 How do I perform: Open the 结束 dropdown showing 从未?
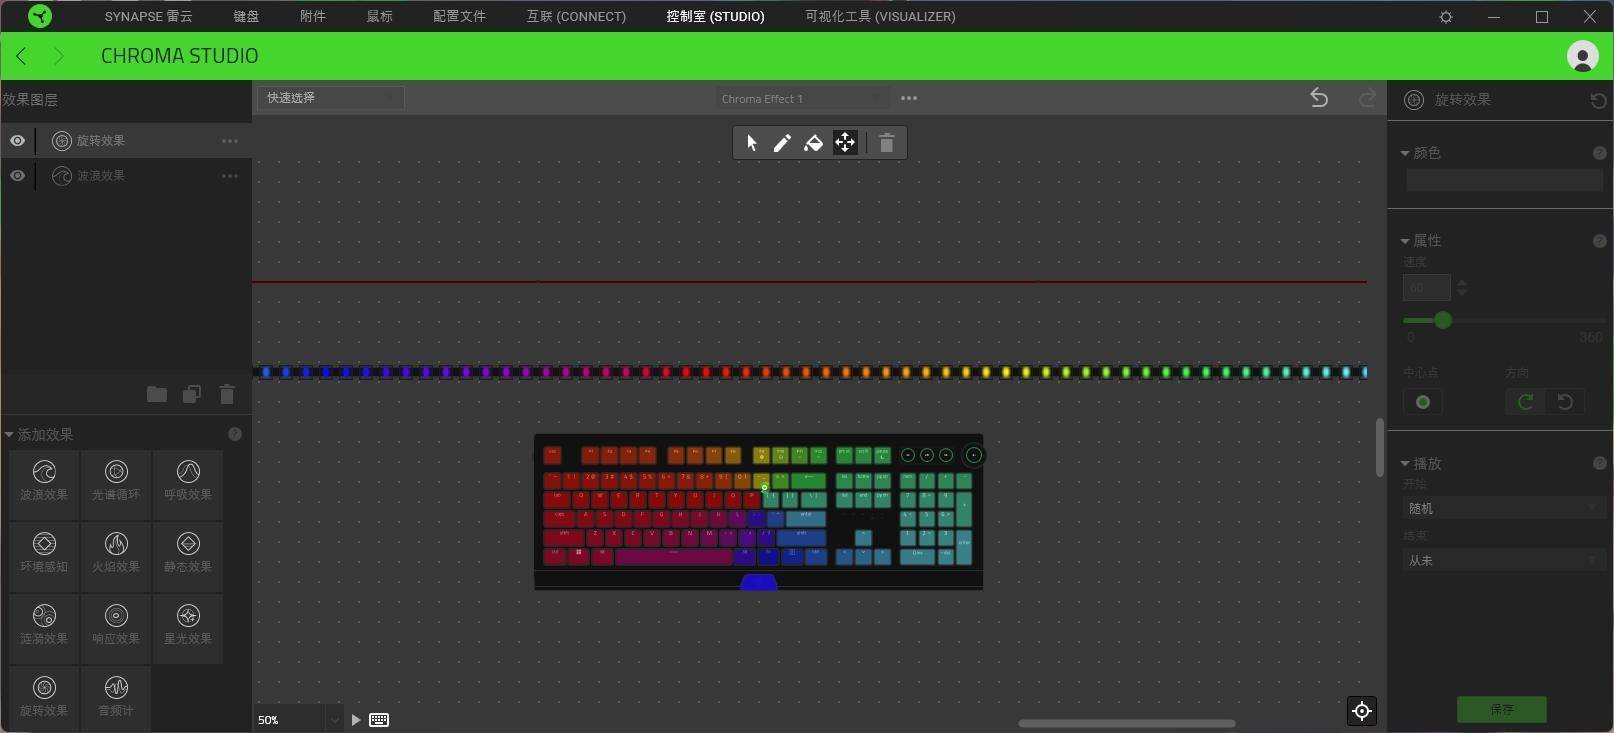pos(1503,560)
